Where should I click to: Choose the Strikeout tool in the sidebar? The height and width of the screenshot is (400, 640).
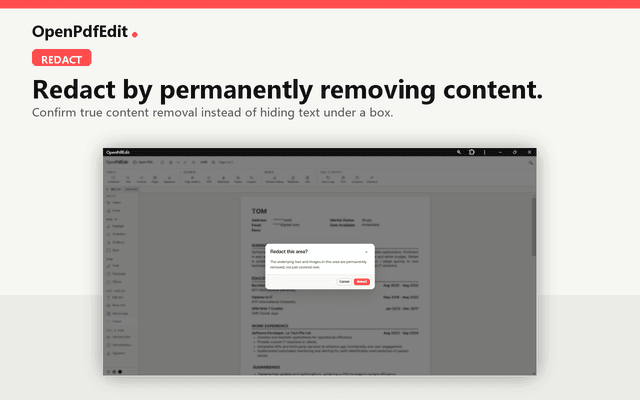tap(116, 242)
